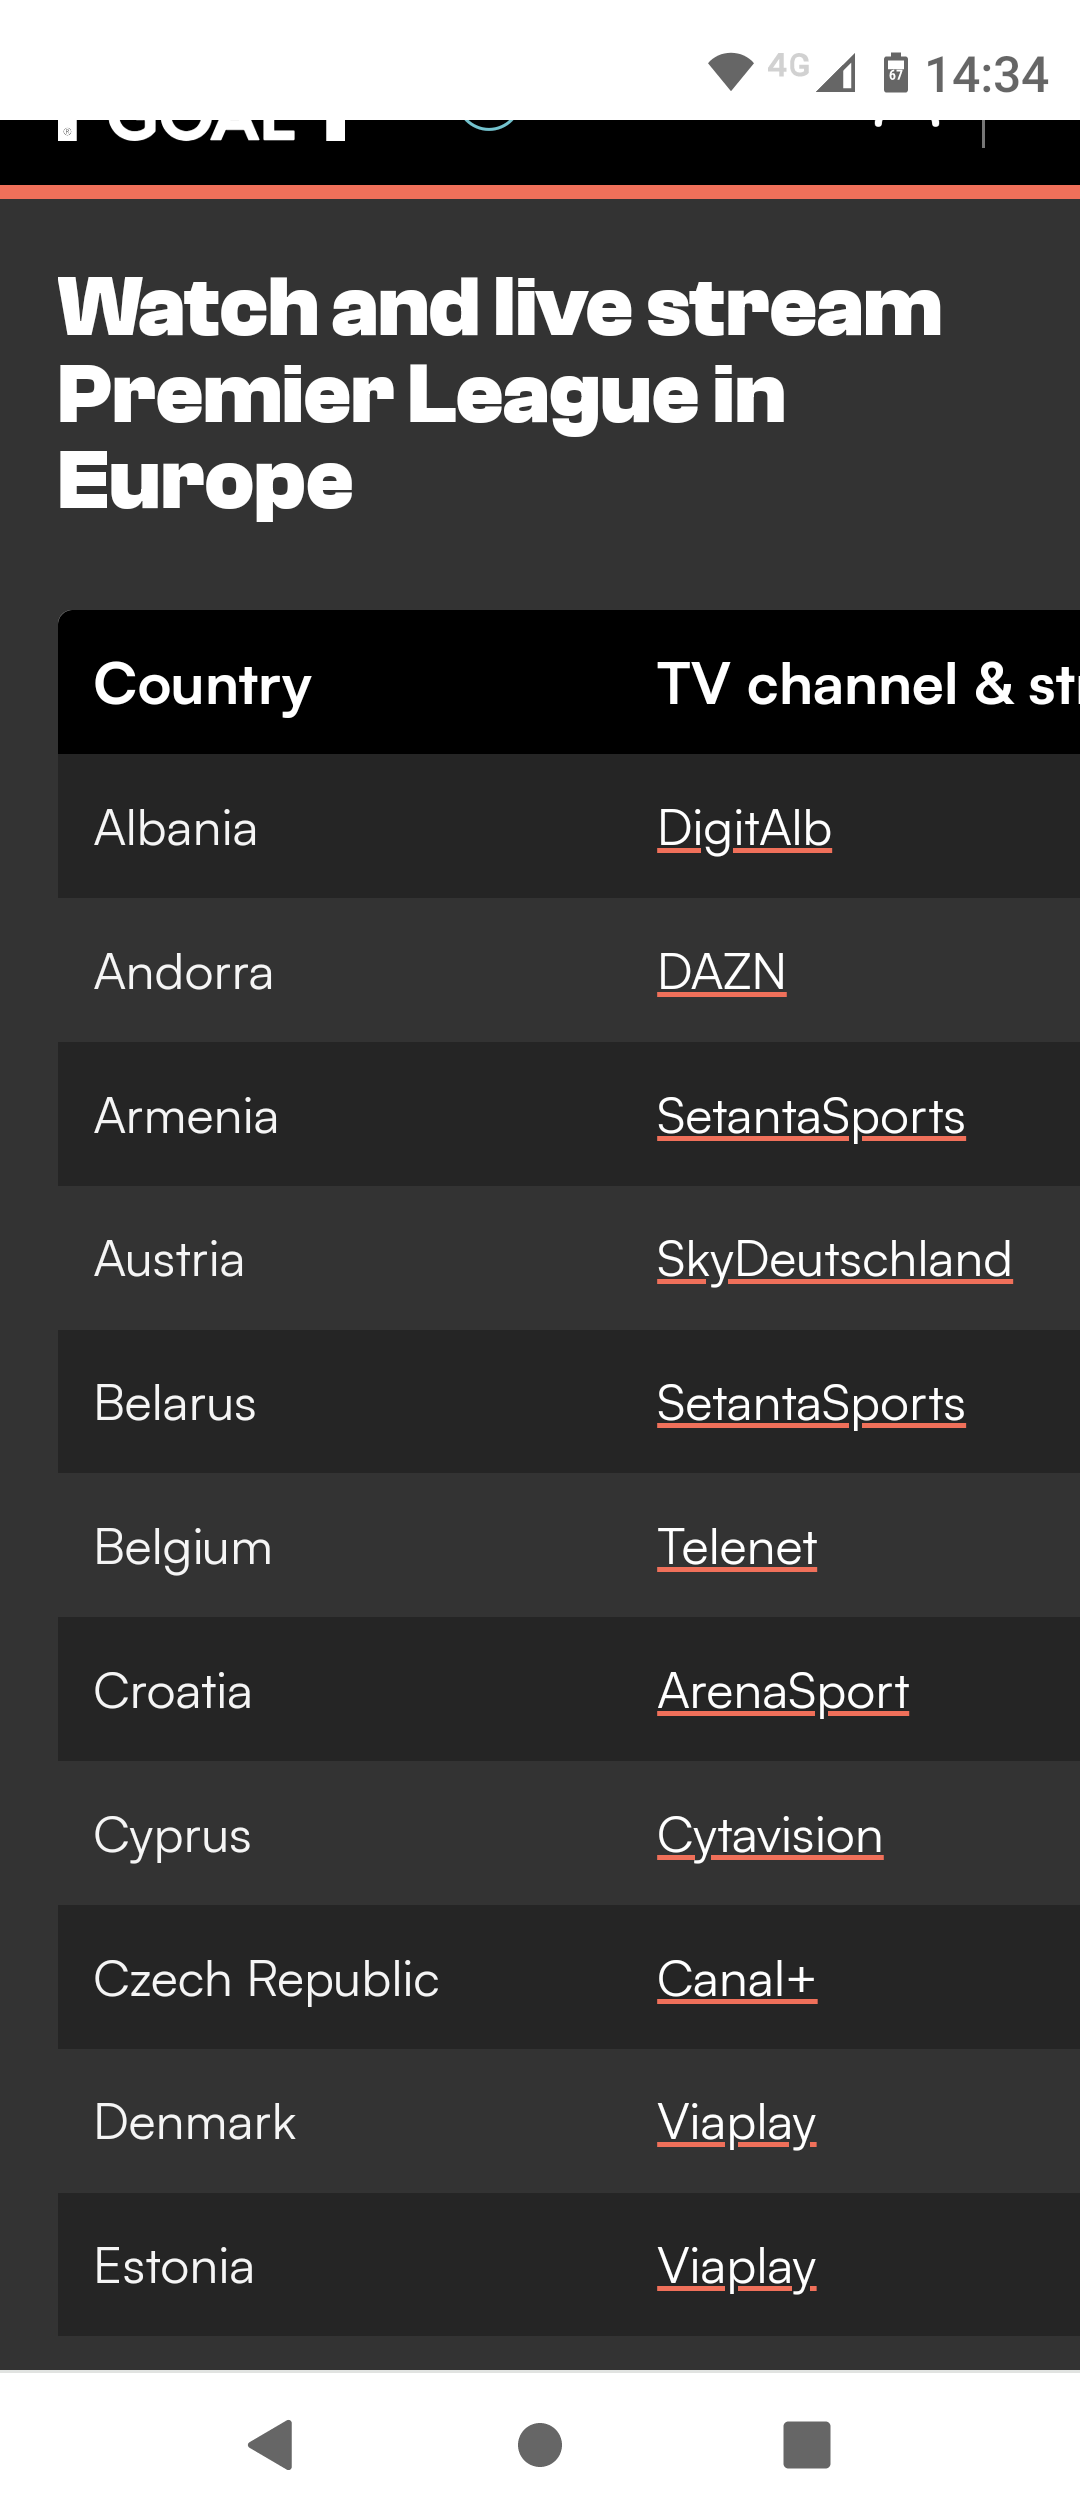Tap the Android home circle button

[x=540, y=2445]
